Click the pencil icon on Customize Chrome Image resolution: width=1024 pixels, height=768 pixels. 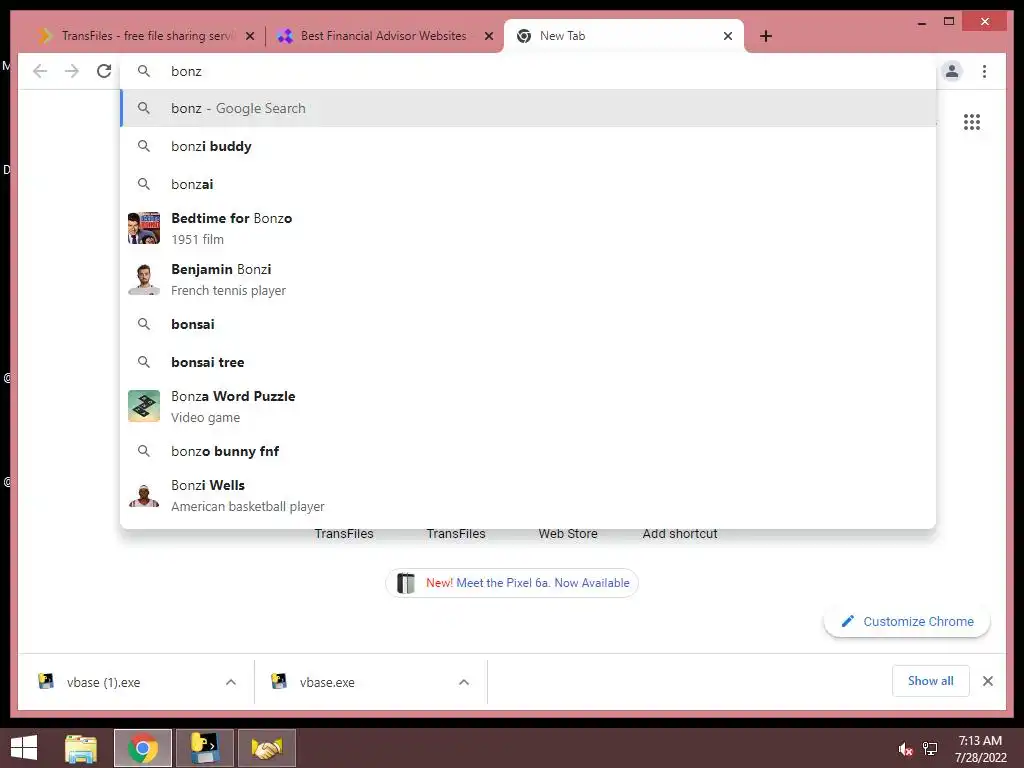[847, 622]
